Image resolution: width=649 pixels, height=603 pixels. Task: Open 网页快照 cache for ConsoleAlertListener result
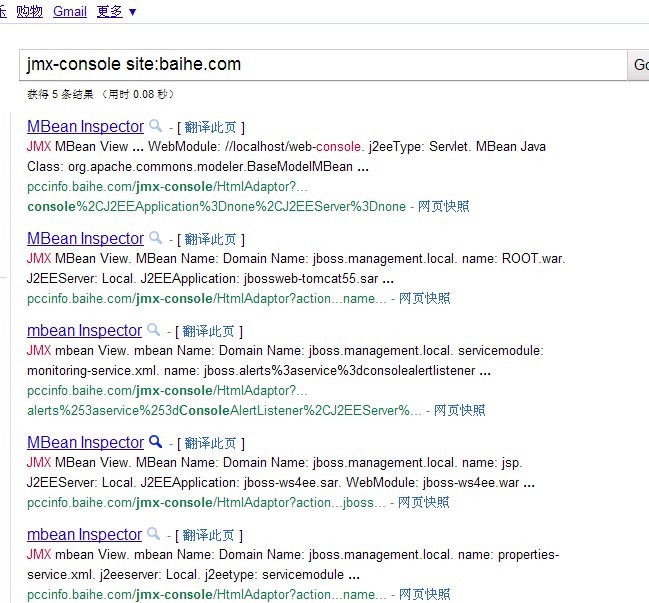459,410
